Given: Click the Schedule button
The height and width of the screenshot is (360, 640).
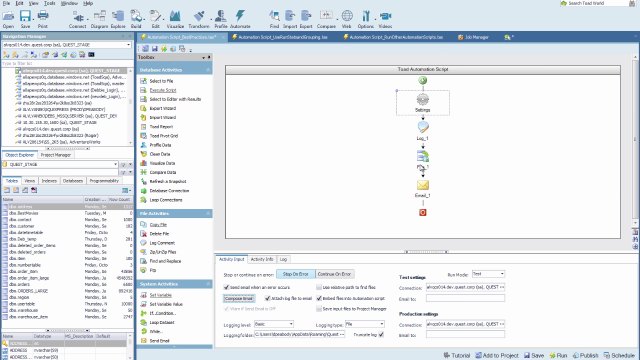Looking at the screenshot, I should pos(619,356).
